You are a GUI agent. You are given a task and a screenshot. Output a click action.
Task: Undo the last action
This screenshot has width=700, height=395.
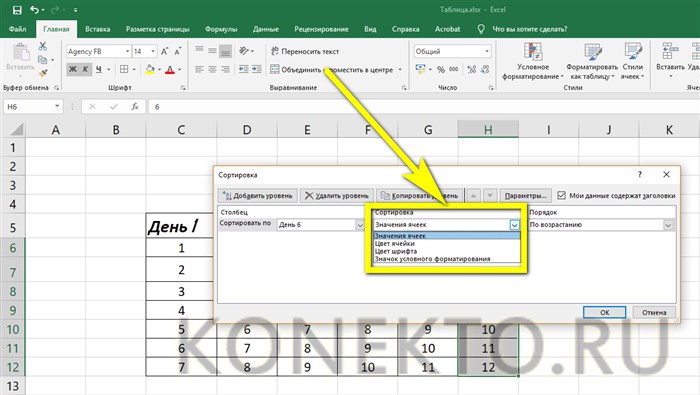pos(34,9)
